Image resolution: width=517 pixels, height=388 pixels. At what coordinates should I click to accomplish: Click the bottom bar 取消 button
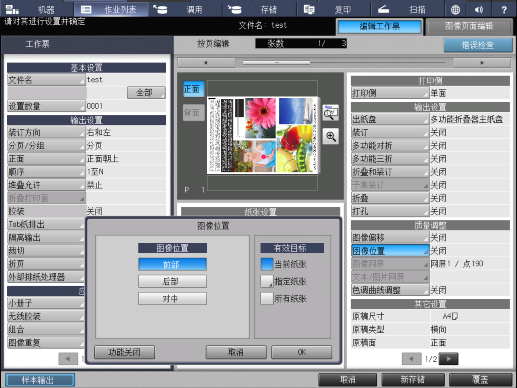pos(348,380)
